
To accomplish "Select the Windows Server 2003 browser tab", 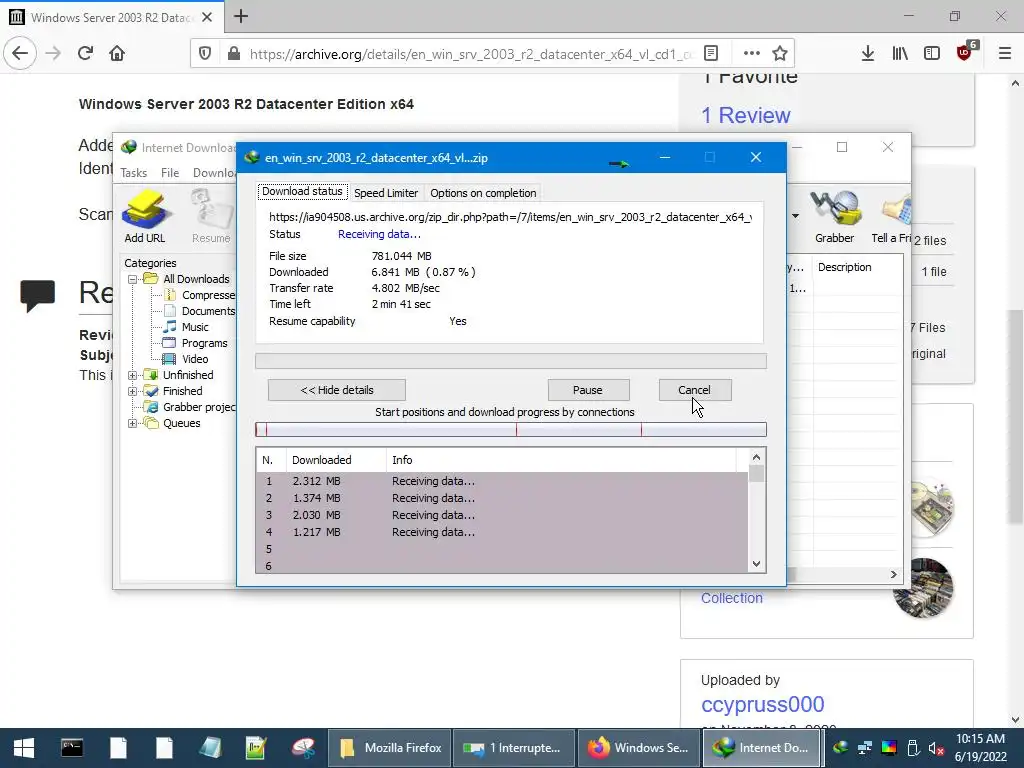I will 112,17.
